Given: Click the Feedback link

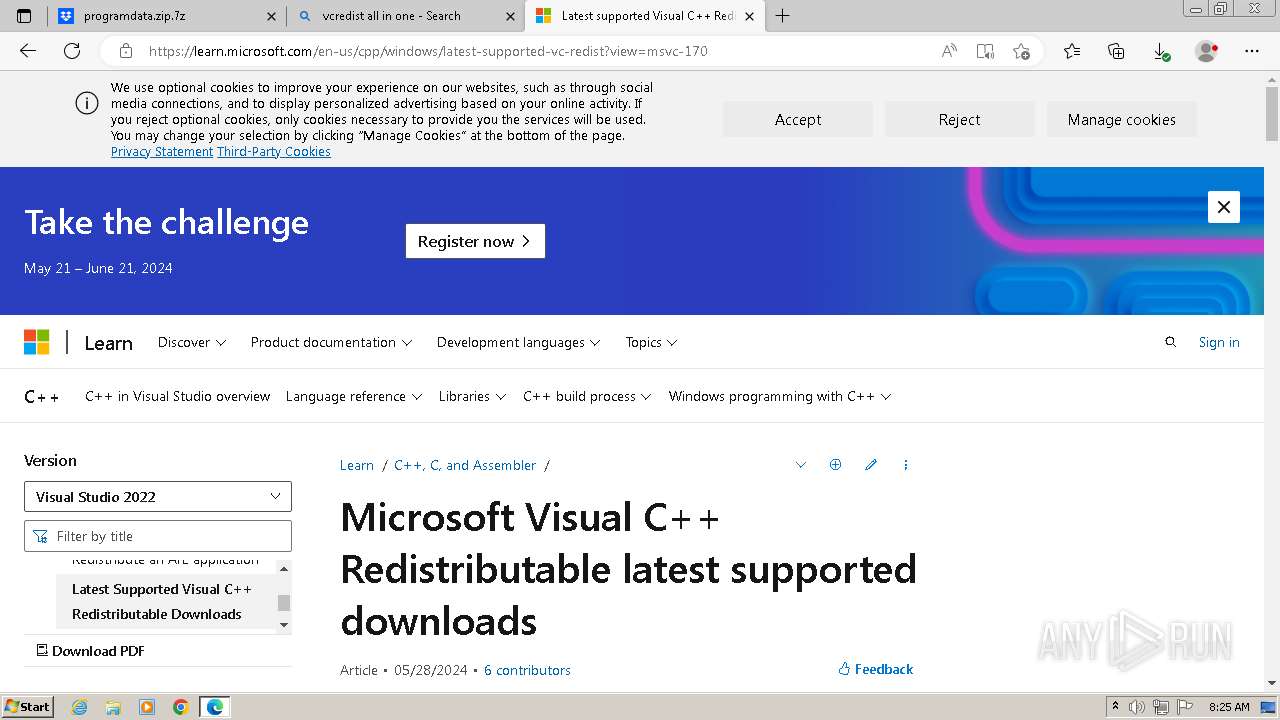Looking at the screenshot, I should click(876, 669).
